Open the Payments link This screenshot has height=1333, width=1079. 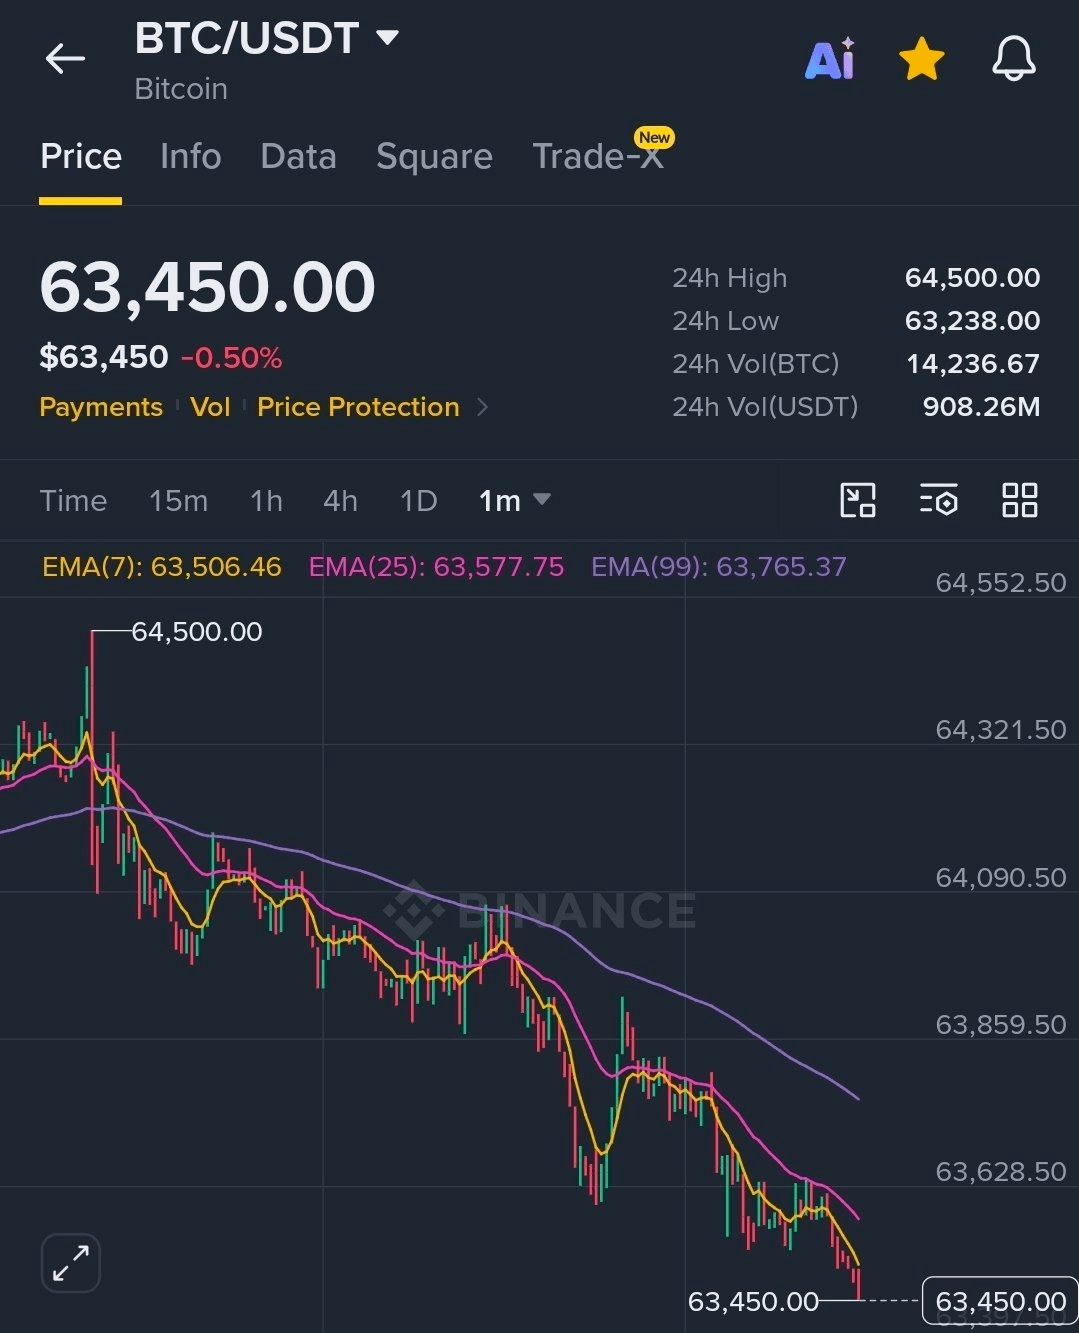101,407
